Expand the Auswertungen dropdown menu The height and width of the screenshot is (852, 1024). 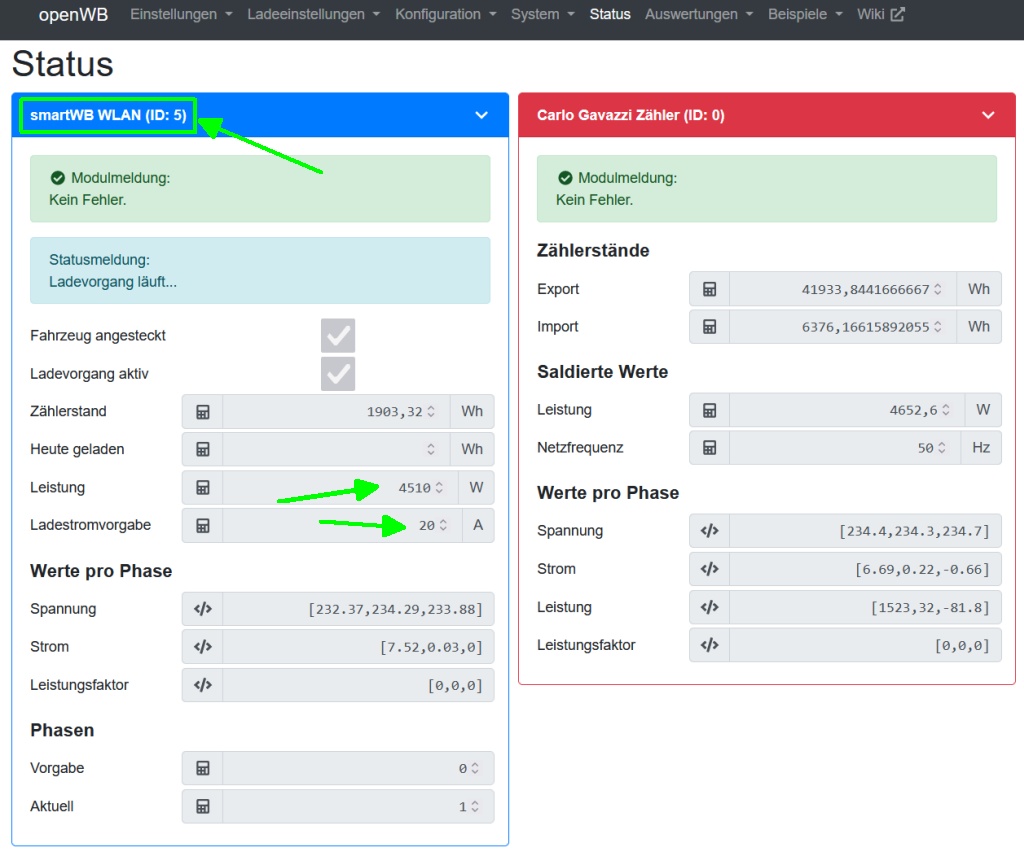(x=698, y=15)
